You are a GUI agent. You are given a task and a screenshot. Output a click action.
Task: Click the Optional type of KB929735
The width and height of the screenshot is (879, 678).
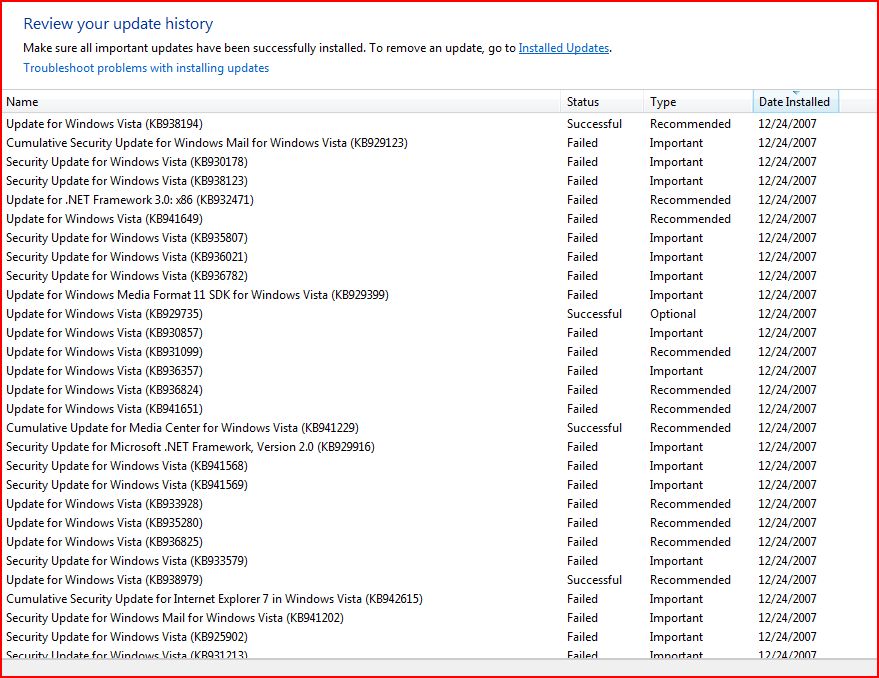[673, 314]
